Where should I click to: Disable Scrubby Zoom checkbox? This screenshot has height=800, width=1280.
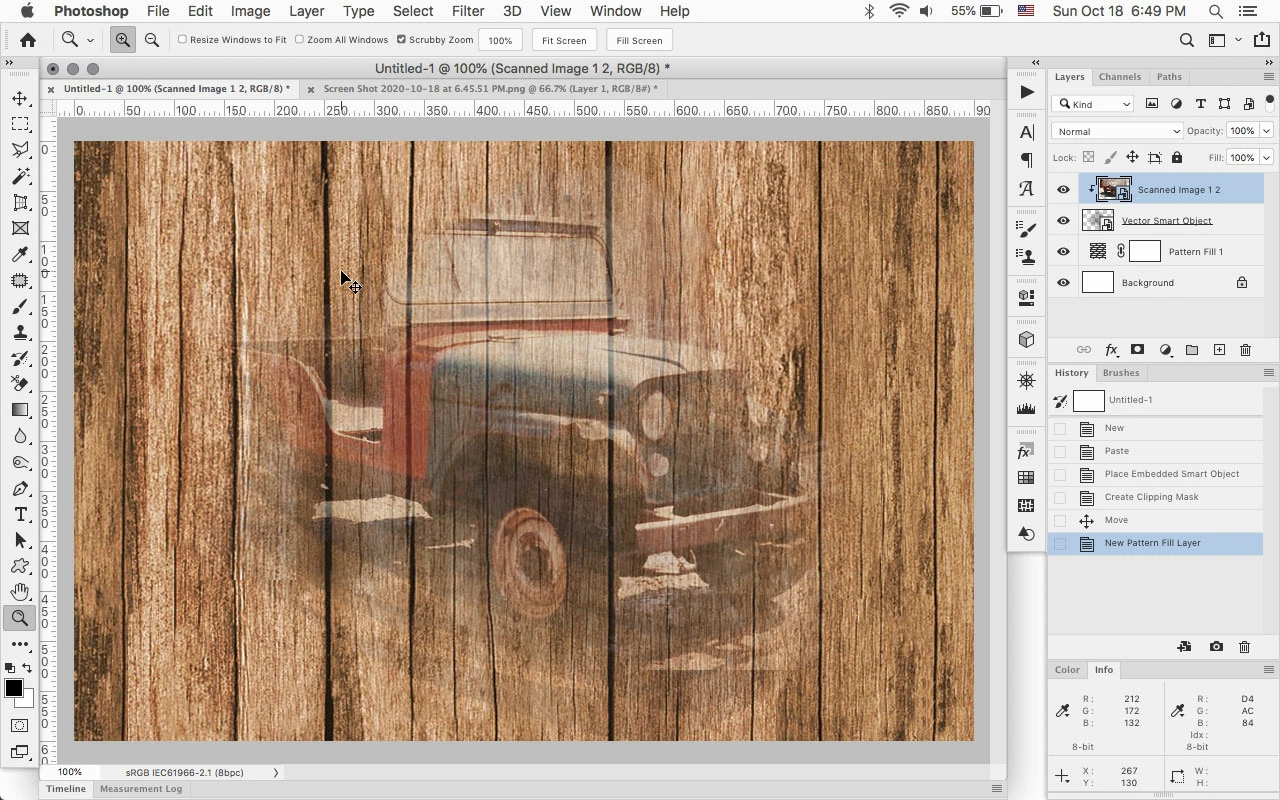coord(401,40)
